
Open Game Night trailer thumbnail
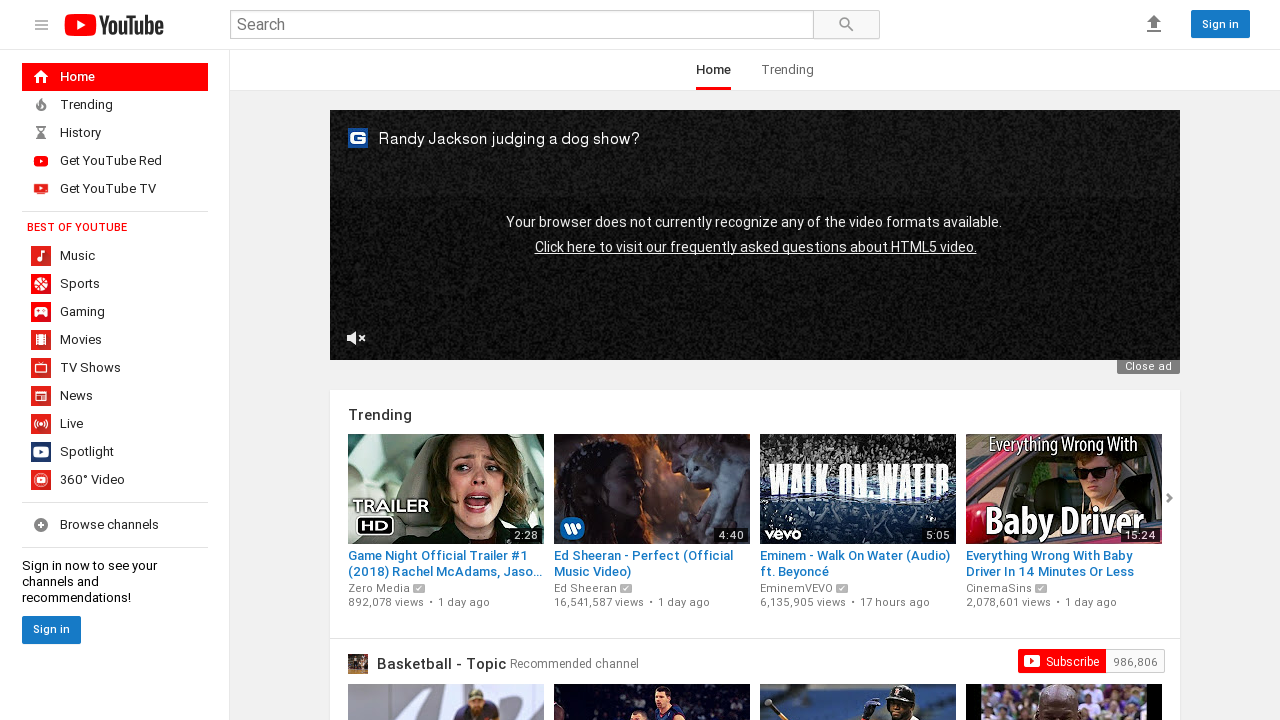click(446, 489)
